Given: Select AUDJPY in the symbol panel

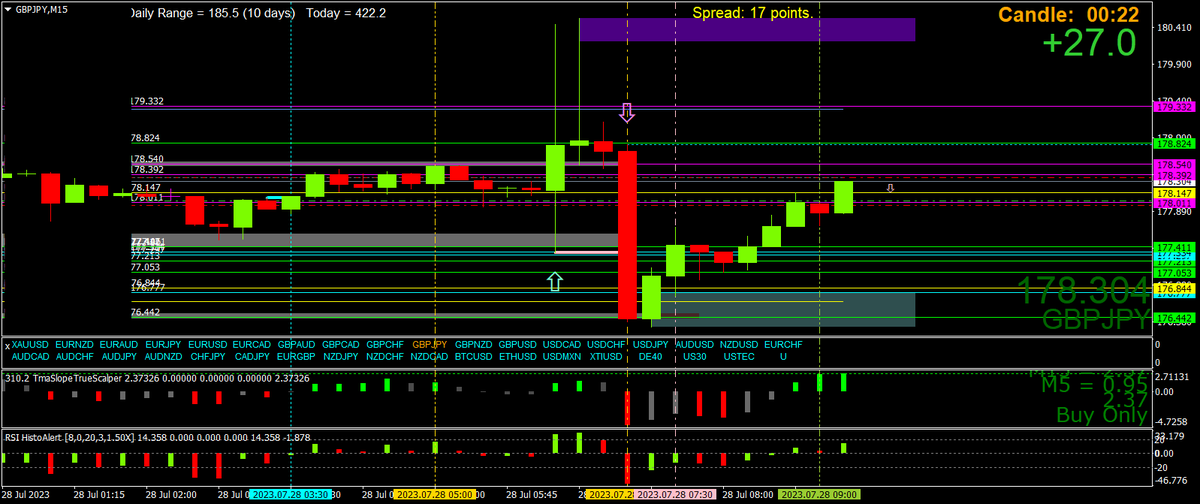Looking at the screenshot, I should coord(120,356).
